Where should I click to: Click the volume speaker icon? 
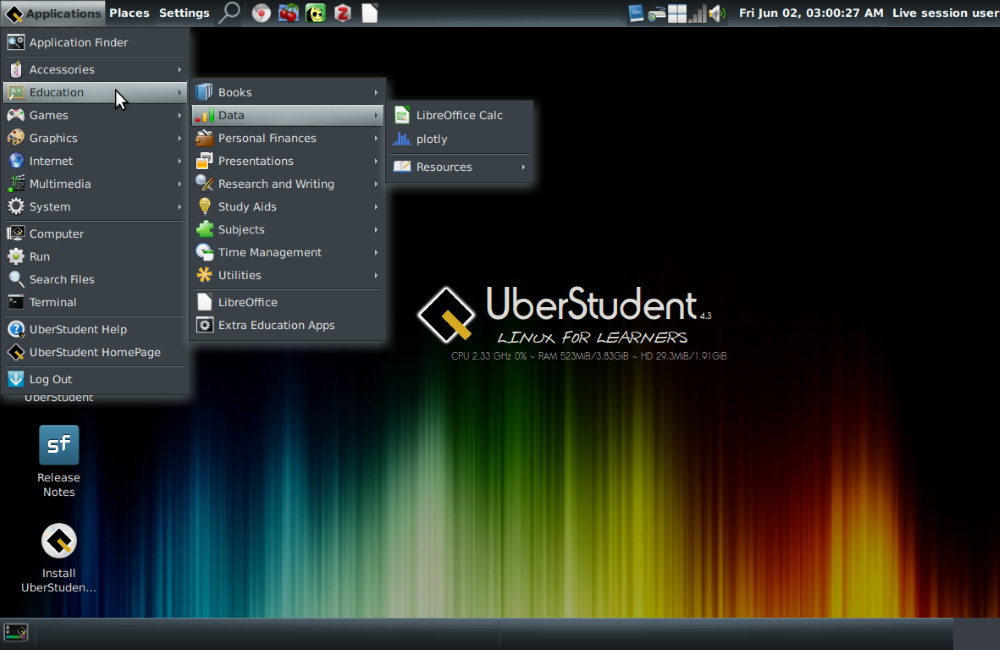pyautogui.click(x=717, y=13)
